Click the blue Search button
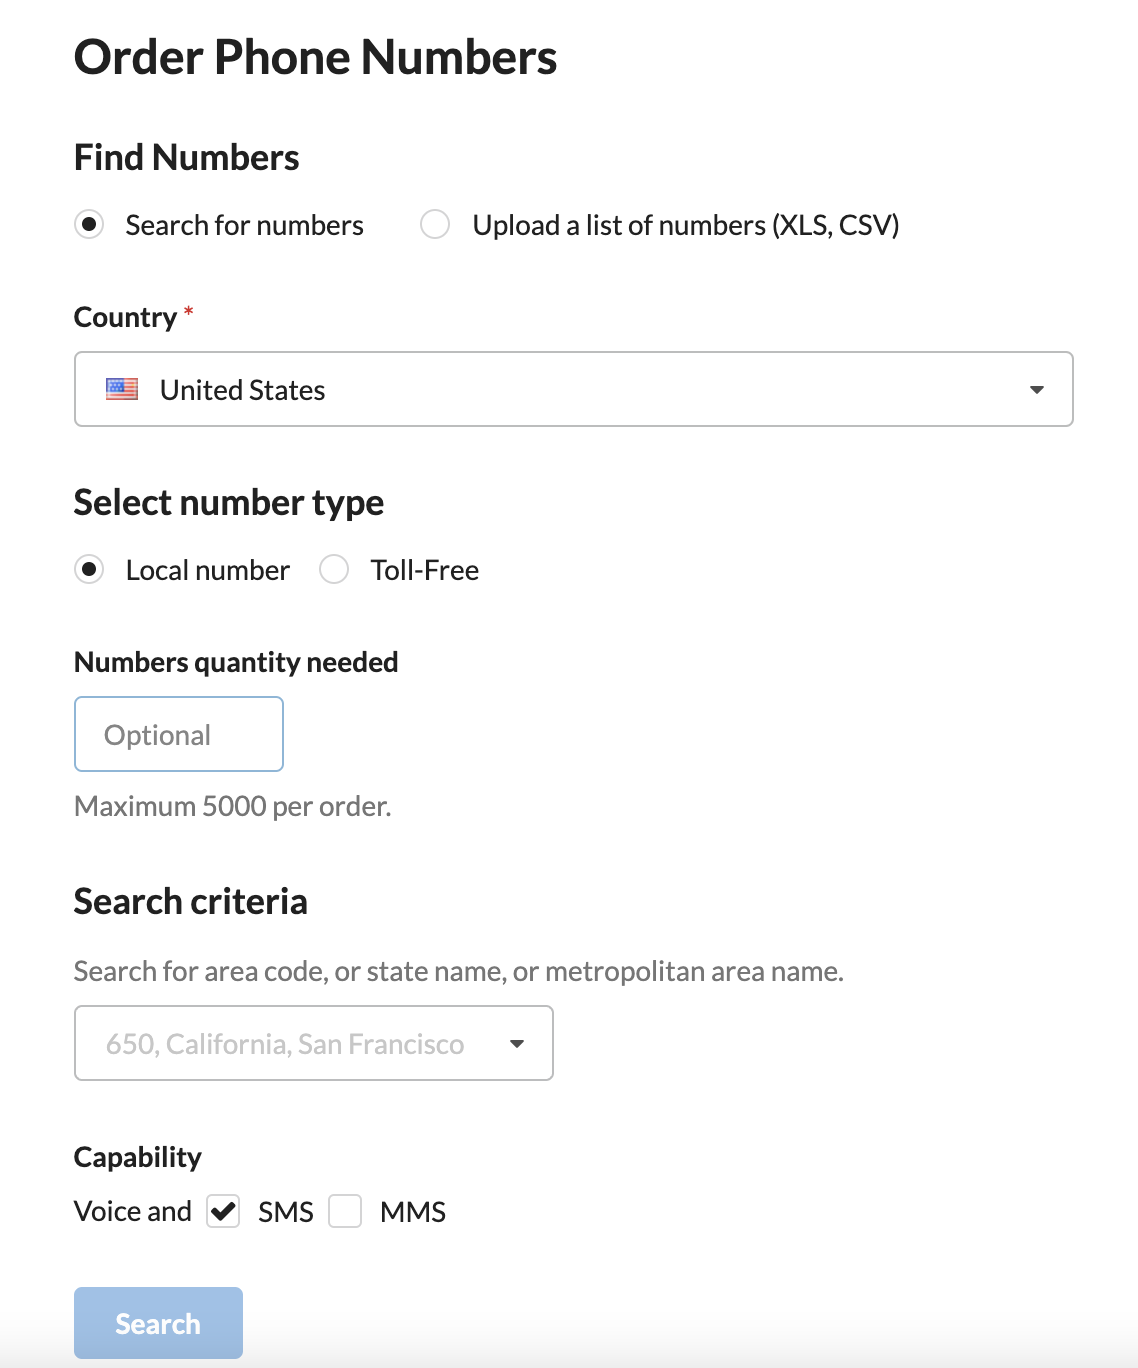1138x1368 pixels. (x=158, y=1323)
